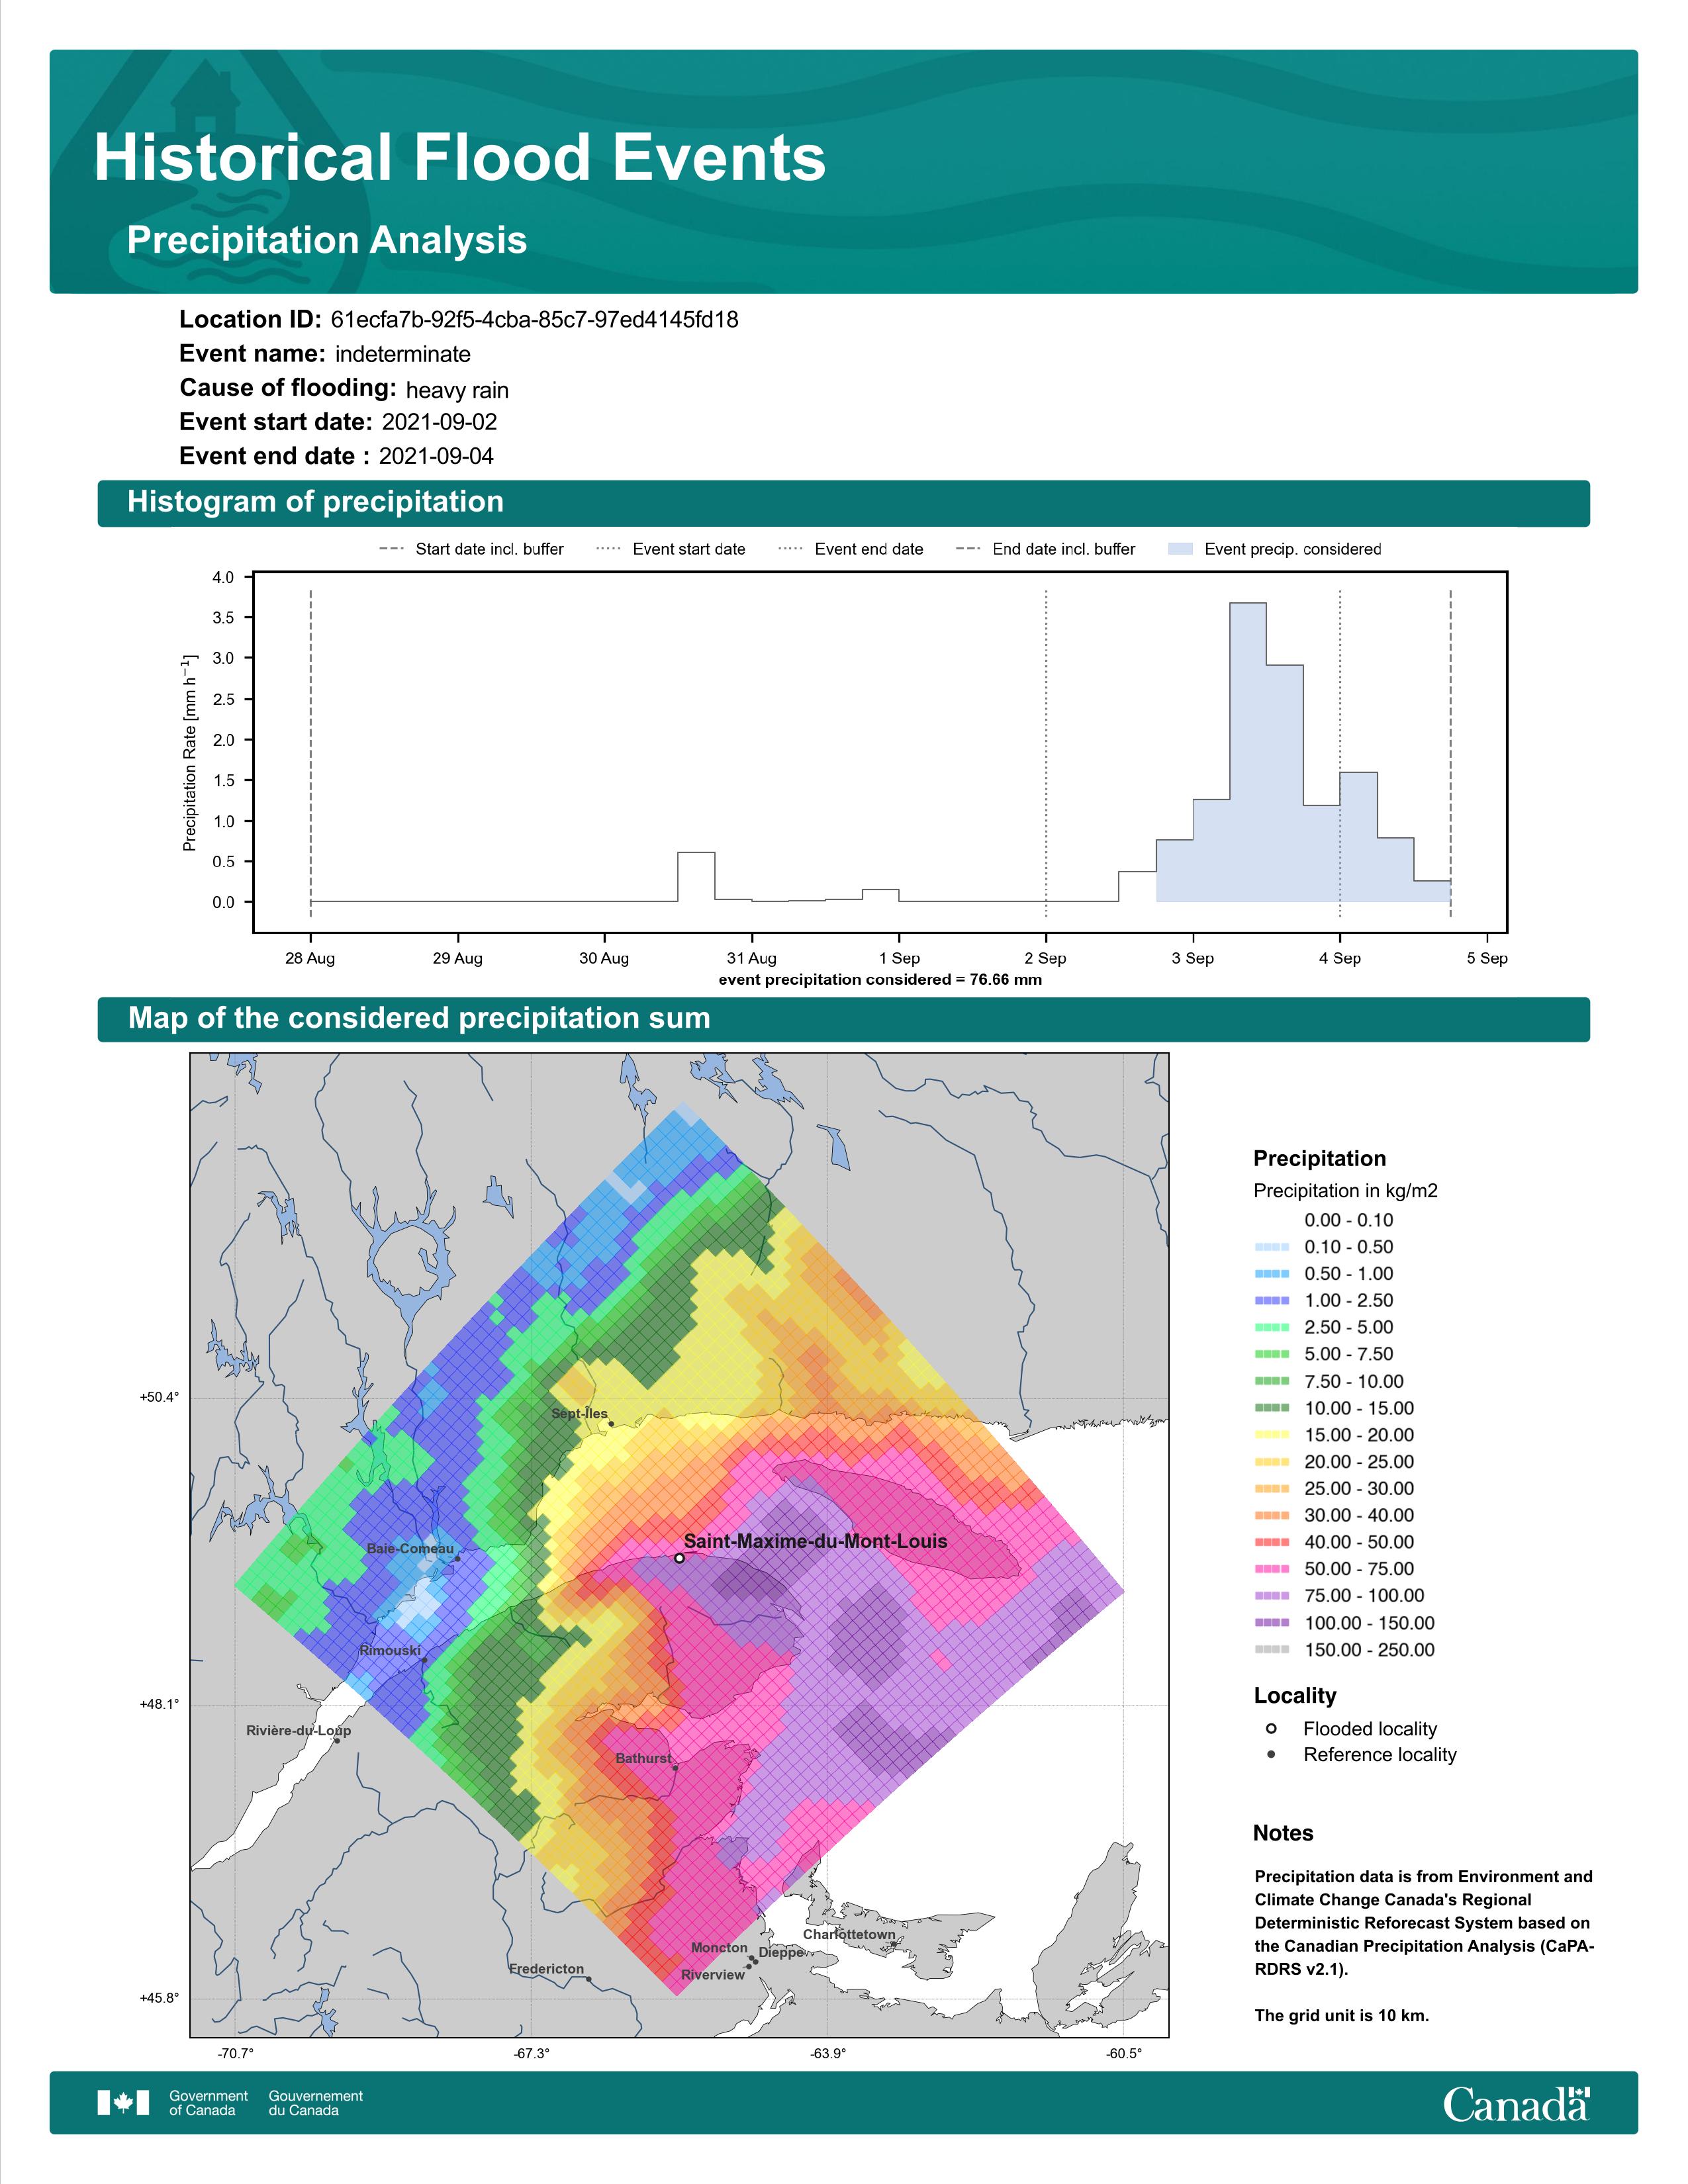Click the 'event precipitation considered = 76.66 mm' caption
The width and height of the screenshot is (1688, 2184).
coord(880,980)
